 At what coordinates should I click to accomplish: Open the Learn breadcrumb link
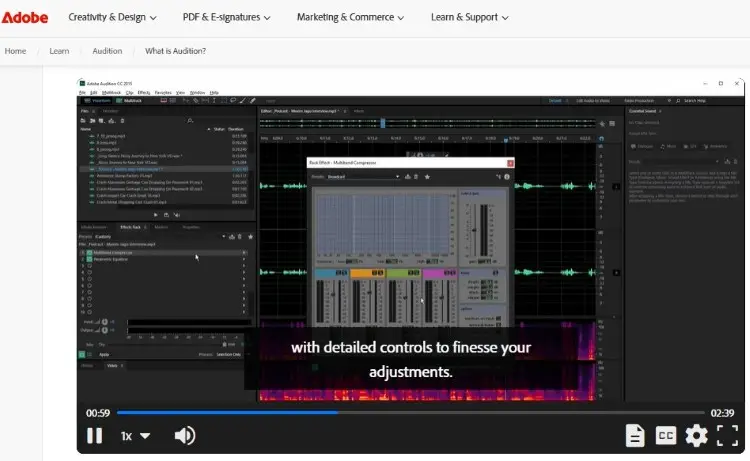tap(59, 51)
